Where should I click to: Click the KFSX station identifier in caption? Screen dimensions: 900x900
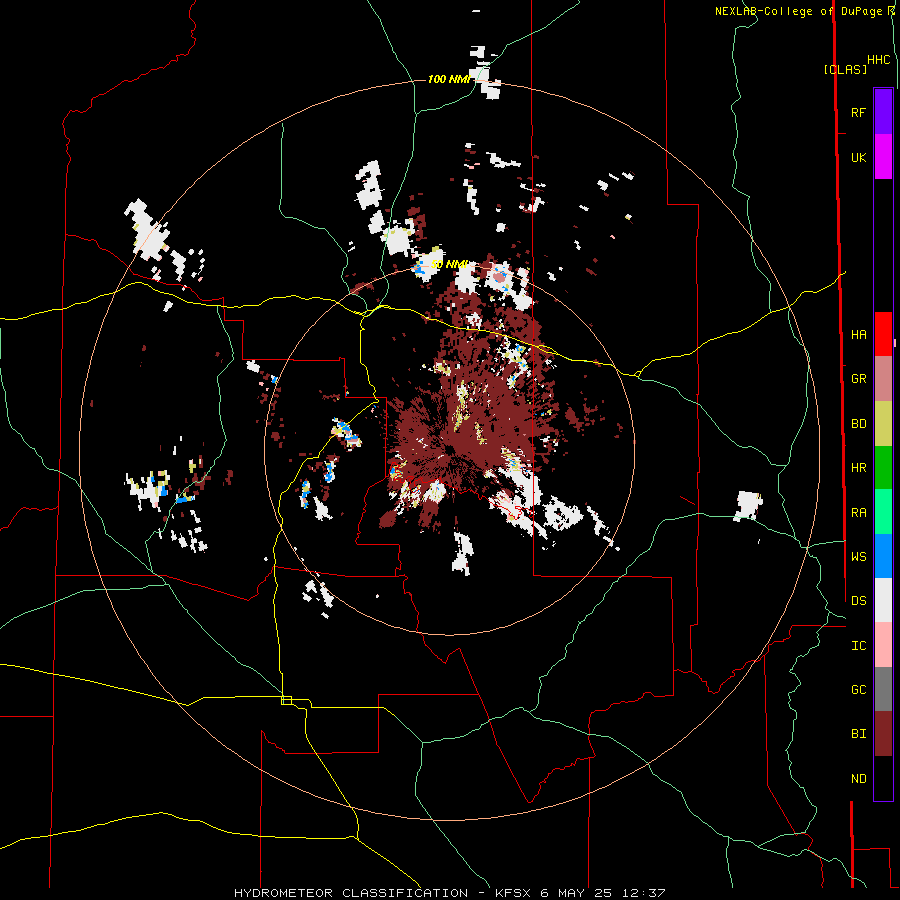point(513,893)
